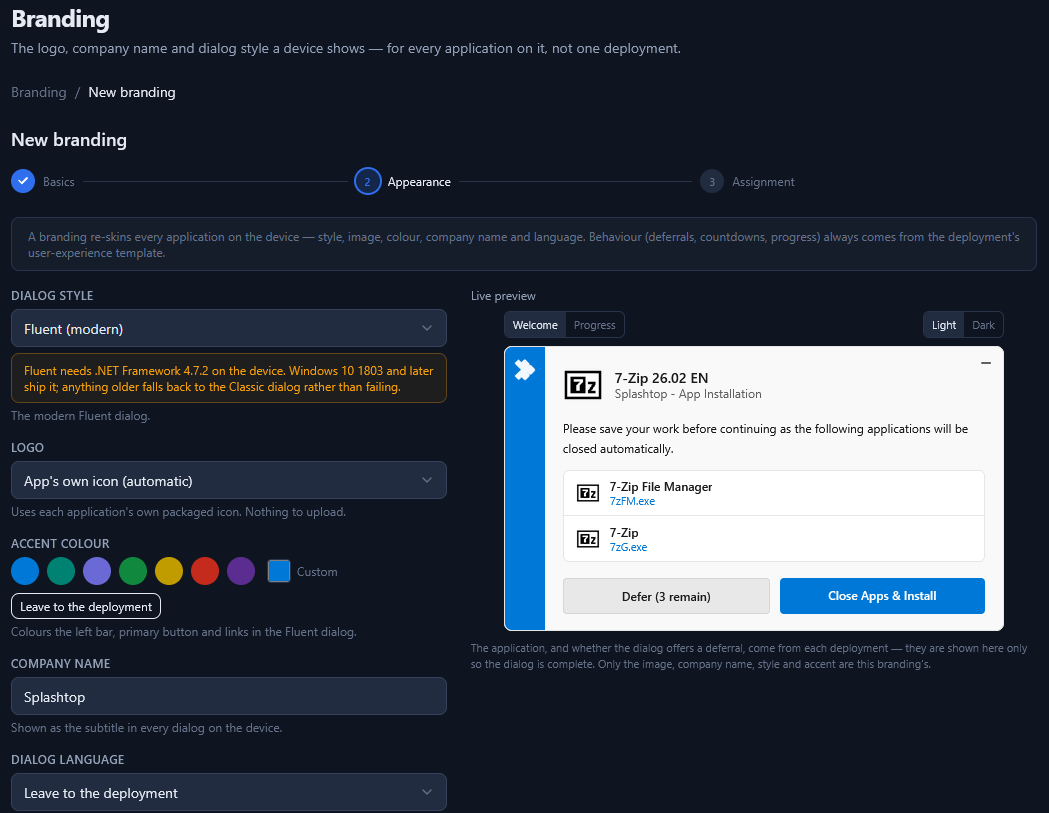This screenshot has height=813, width=1049.
Task: Click the Company Name input field
Action: [229, 696]
